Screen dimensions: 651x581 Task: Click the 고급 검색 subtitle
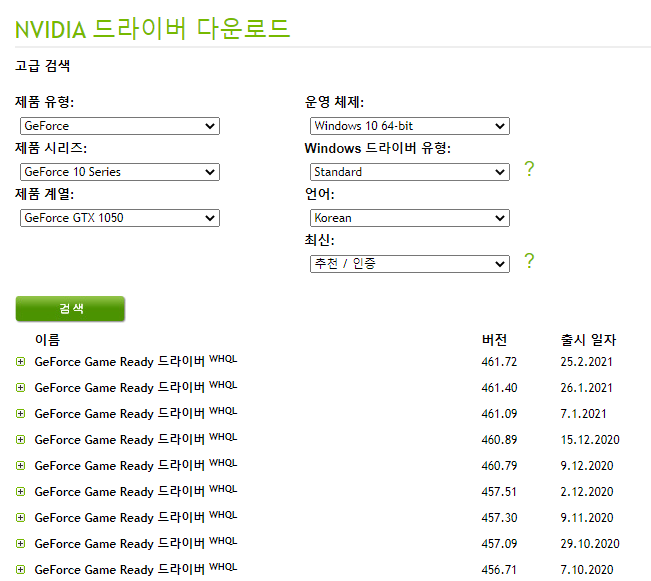pyautogui.click(x=42, y=66)
